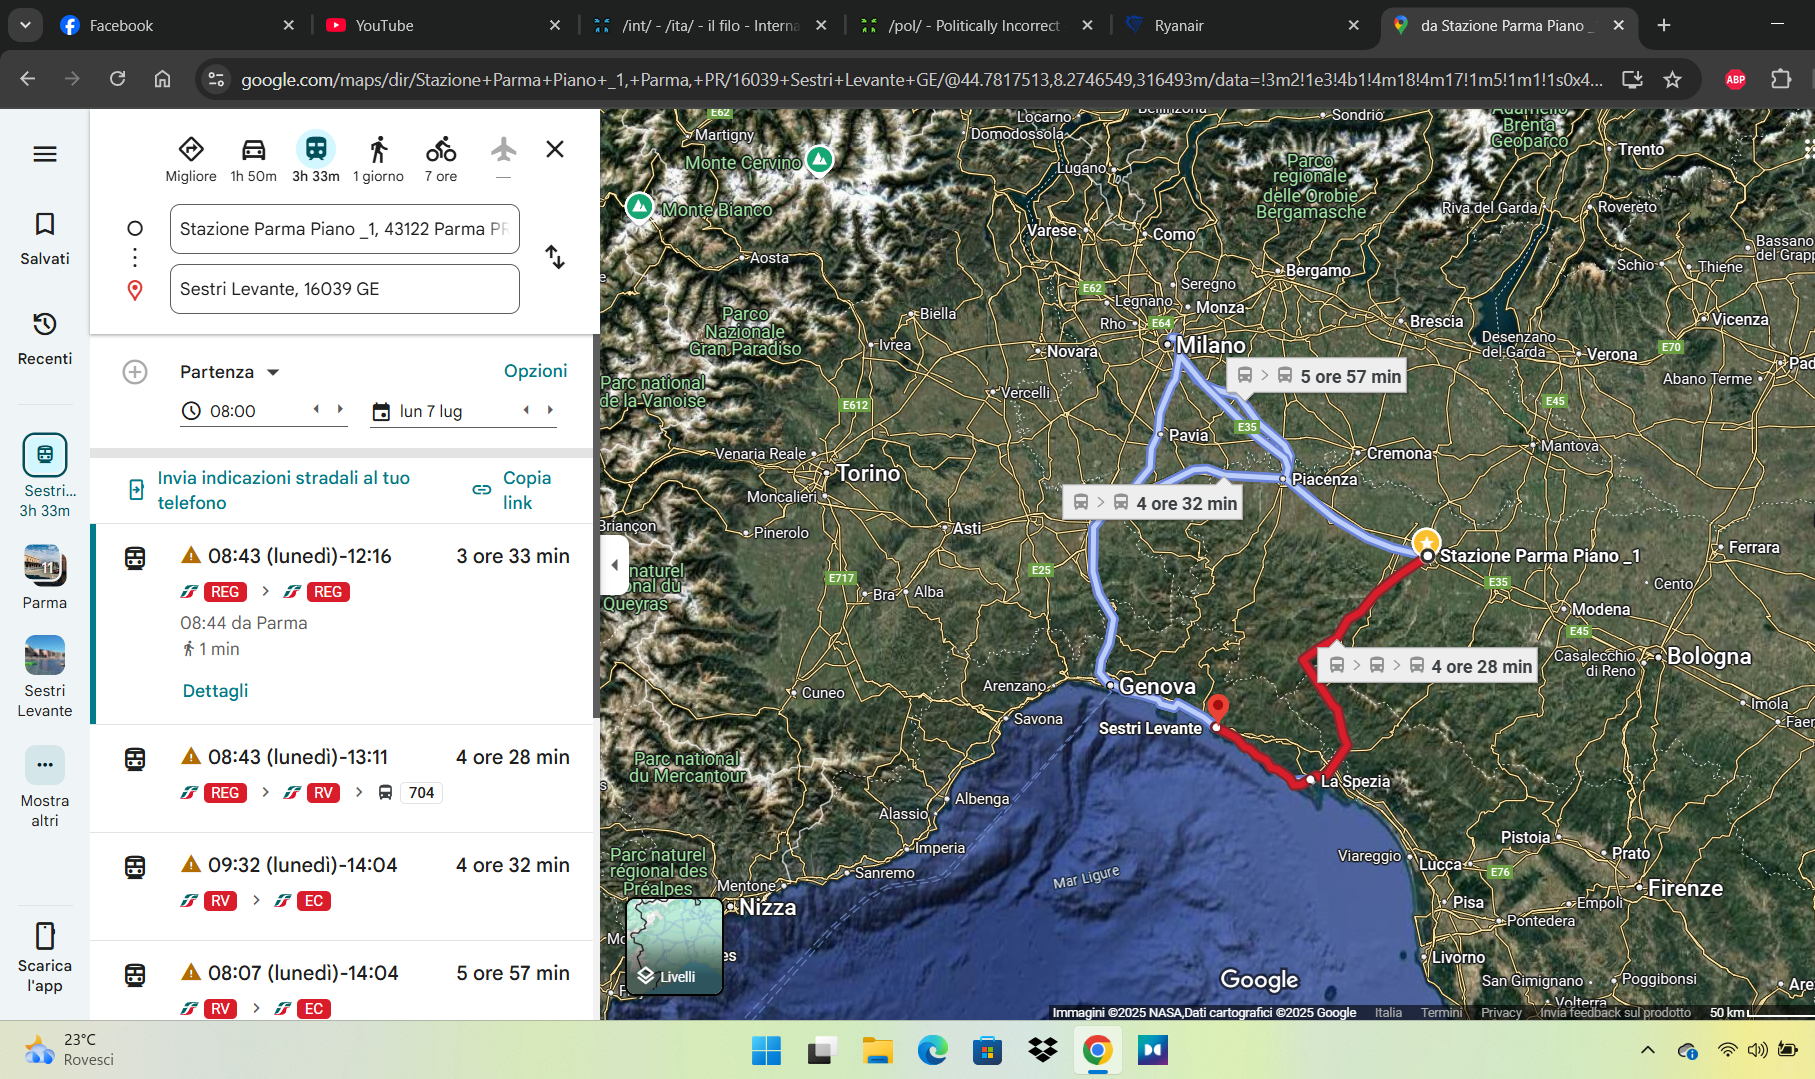
Task: Click Sestri Levante destination pin
Action: click(1217, 709)
